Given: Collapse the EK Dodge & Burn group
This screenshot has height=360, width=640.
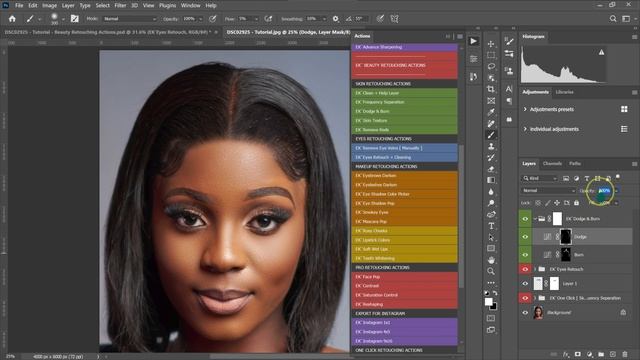Looking at the screenshot, I should click(x=535, y=219).
